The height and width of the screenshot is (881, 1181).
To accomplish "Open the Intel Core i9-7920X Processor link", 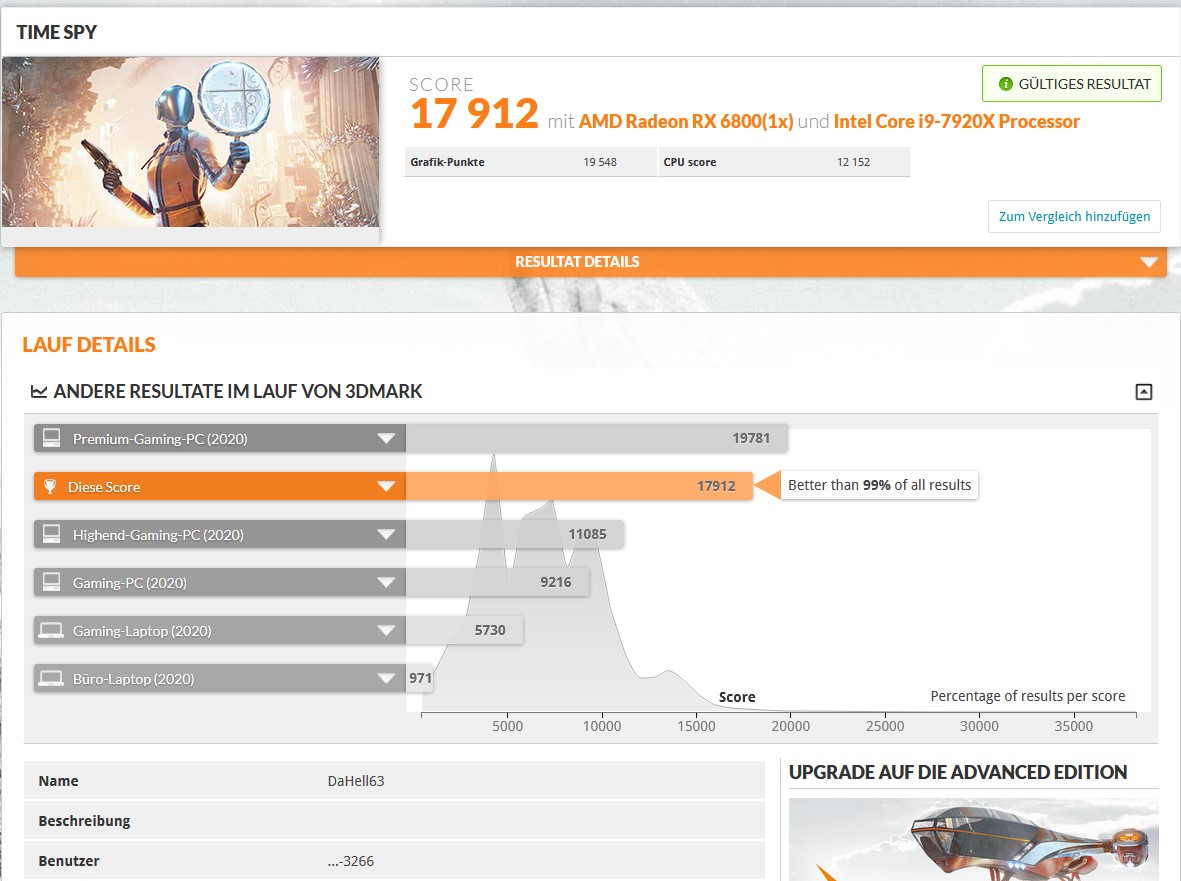I will point(957,121).
